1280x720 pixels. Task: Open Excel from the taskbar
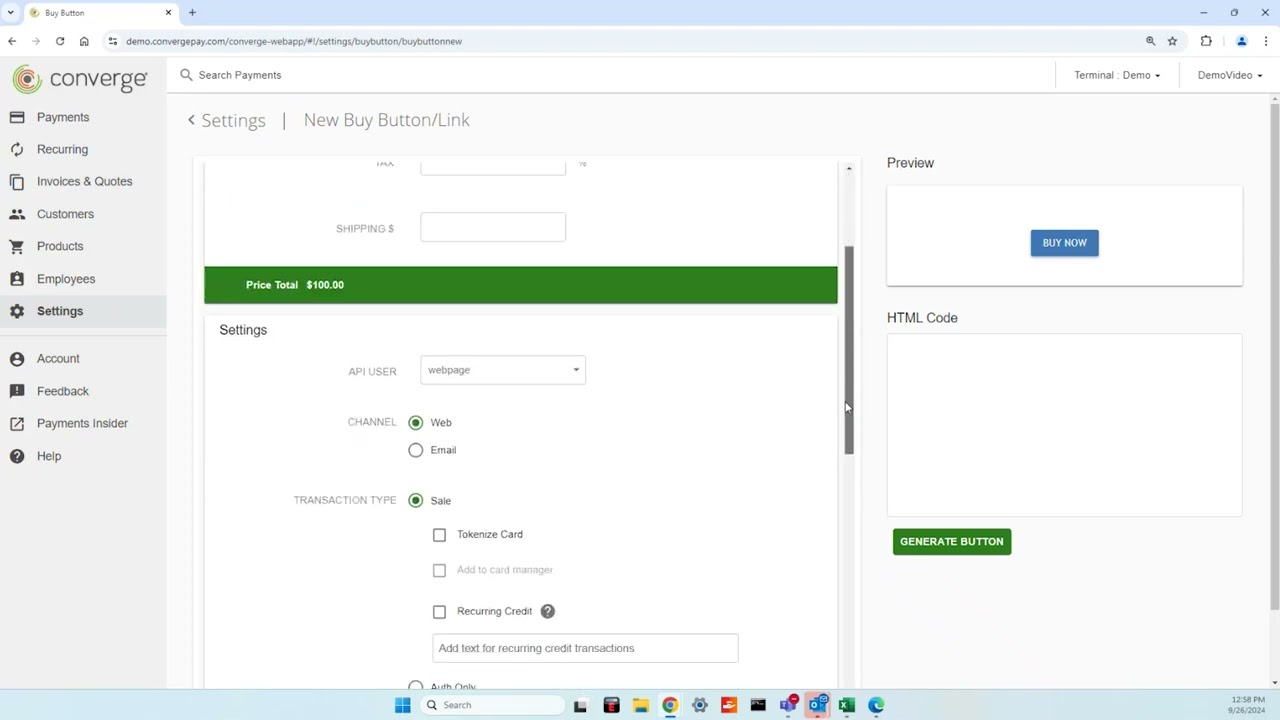[x=847, y=705]
